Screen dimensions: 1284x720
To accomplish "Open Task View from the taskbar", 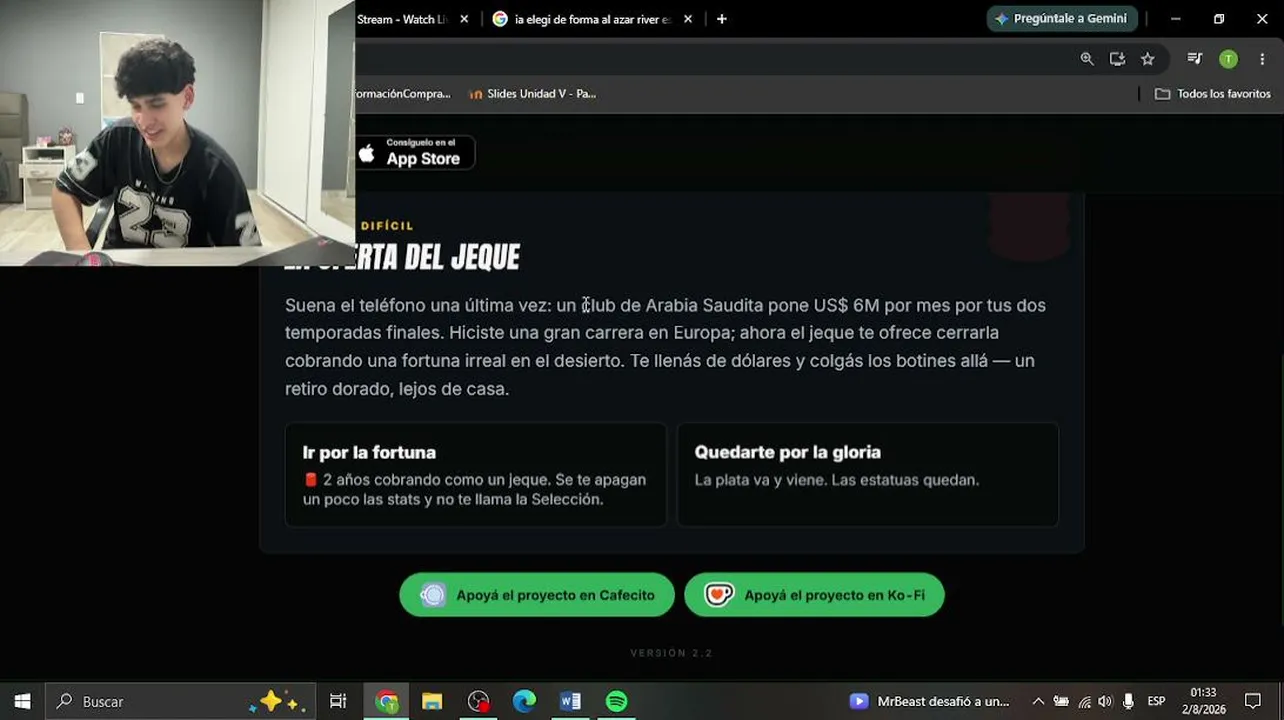I will click(x=338, y=701).
